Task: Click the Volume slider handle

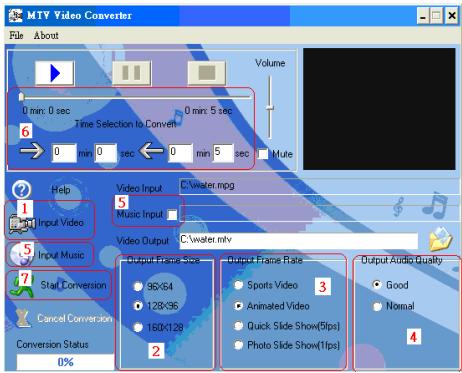Action: tap(270, 108)
